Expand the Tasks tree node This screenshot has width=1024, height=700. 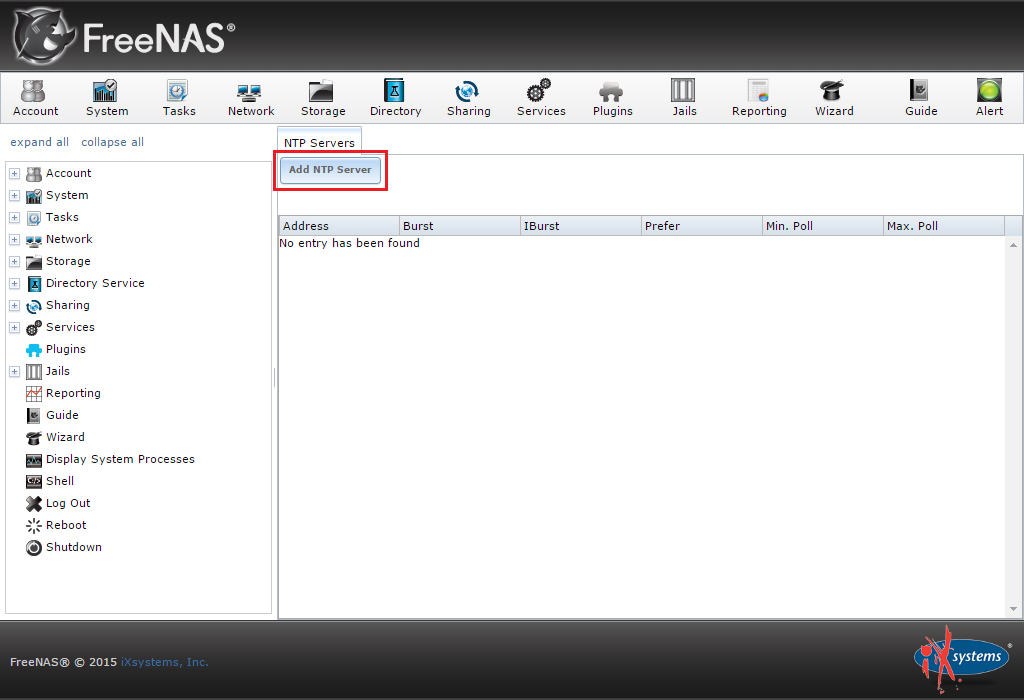(14, 217)
